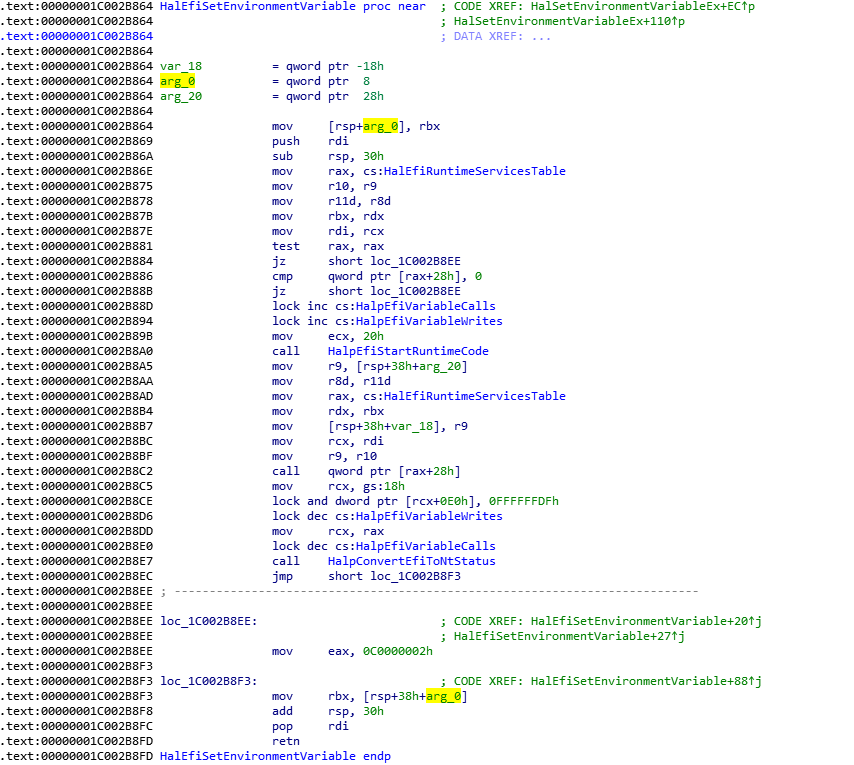
Task: Click the mov r8d, r11d instruction
Action: pos(331,381)
